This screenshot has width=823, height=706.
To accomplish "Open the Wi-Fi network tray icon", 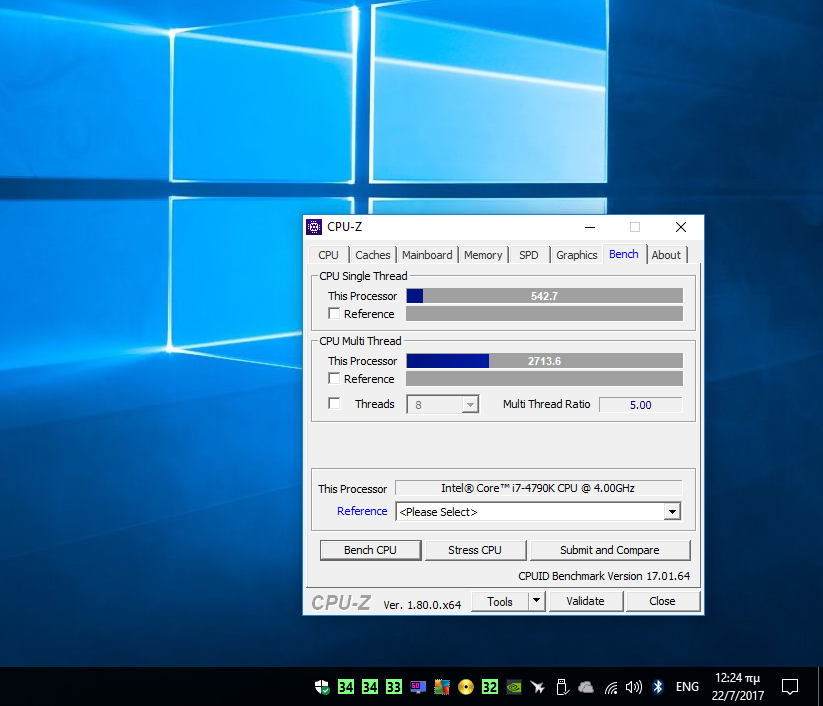I will pyautogui.click(x=610, y=687).
